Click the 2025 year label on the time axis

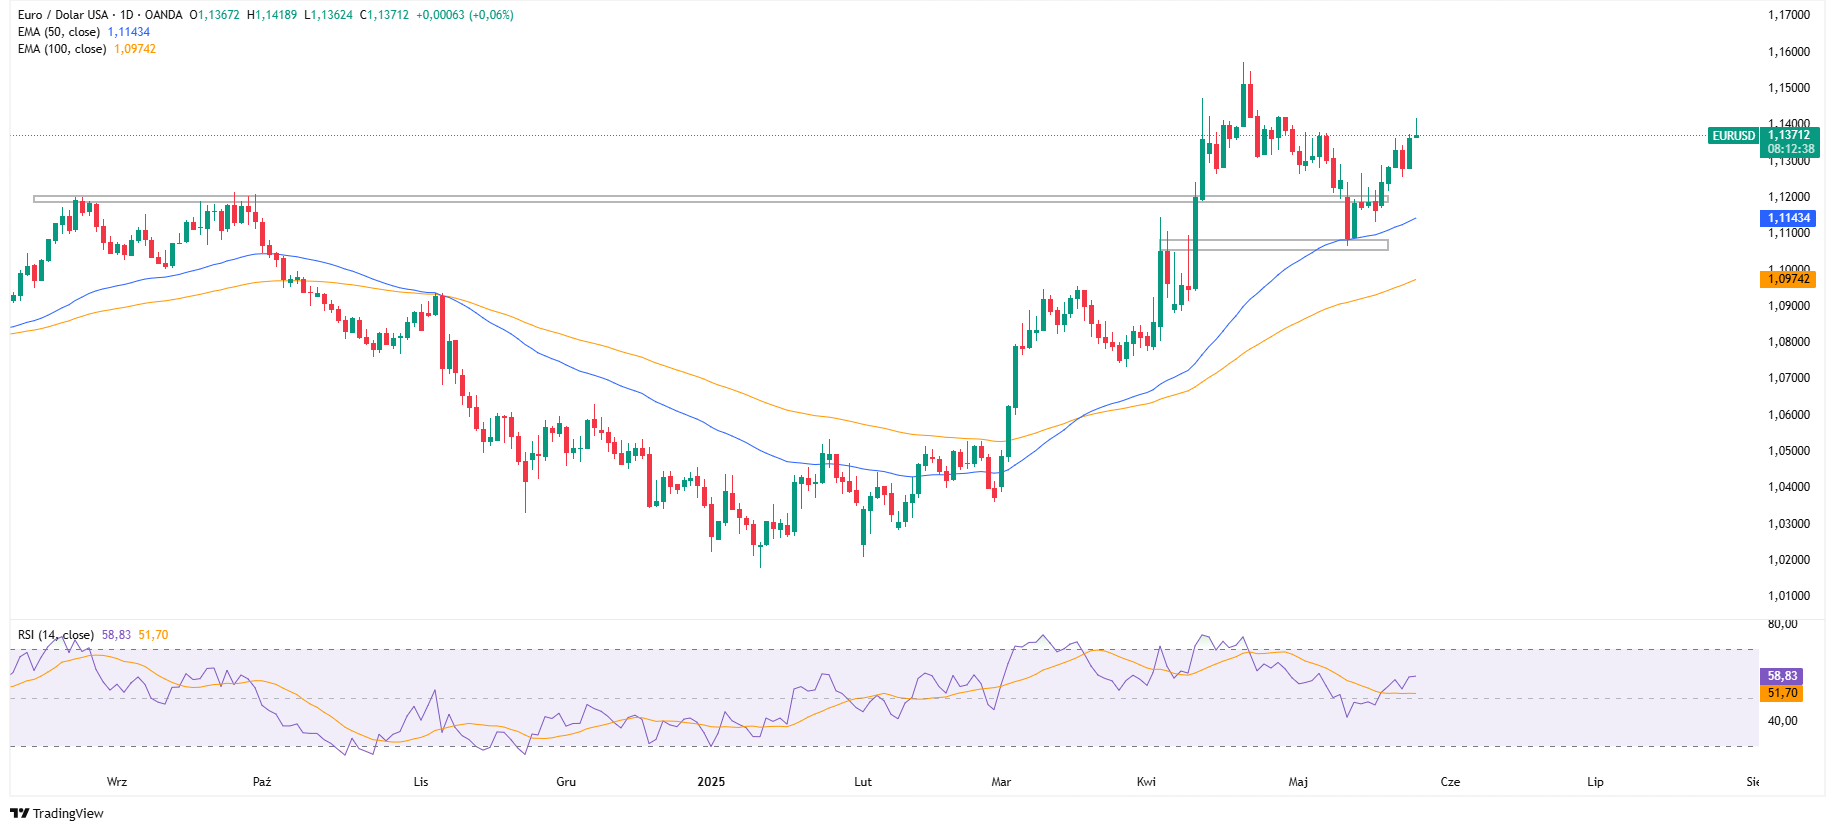pos(711,782)
